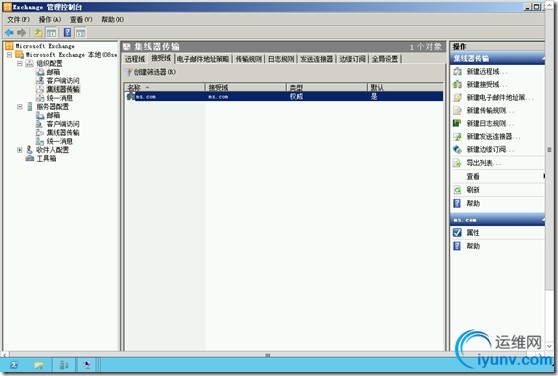Screen dimensions: 558x376
Task: Click the 新建边缘订阅 action icon
Action: click(457, 149)
